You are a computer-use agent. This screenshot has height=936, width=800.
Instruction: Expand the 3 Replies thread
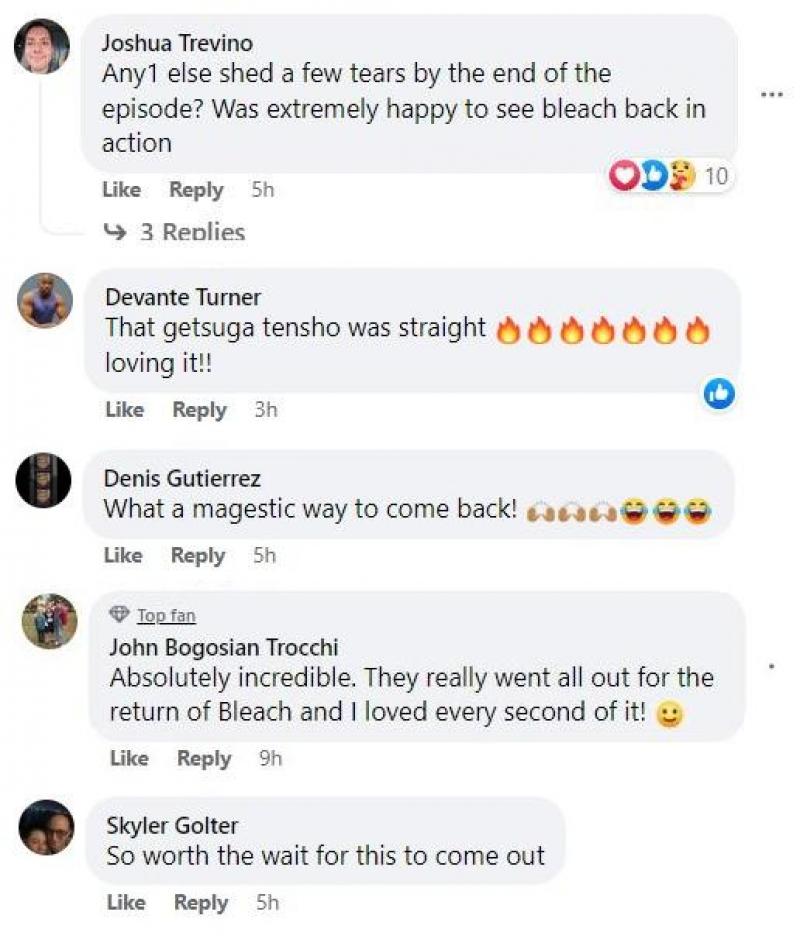pyautogui.click(x=175, y=232)
